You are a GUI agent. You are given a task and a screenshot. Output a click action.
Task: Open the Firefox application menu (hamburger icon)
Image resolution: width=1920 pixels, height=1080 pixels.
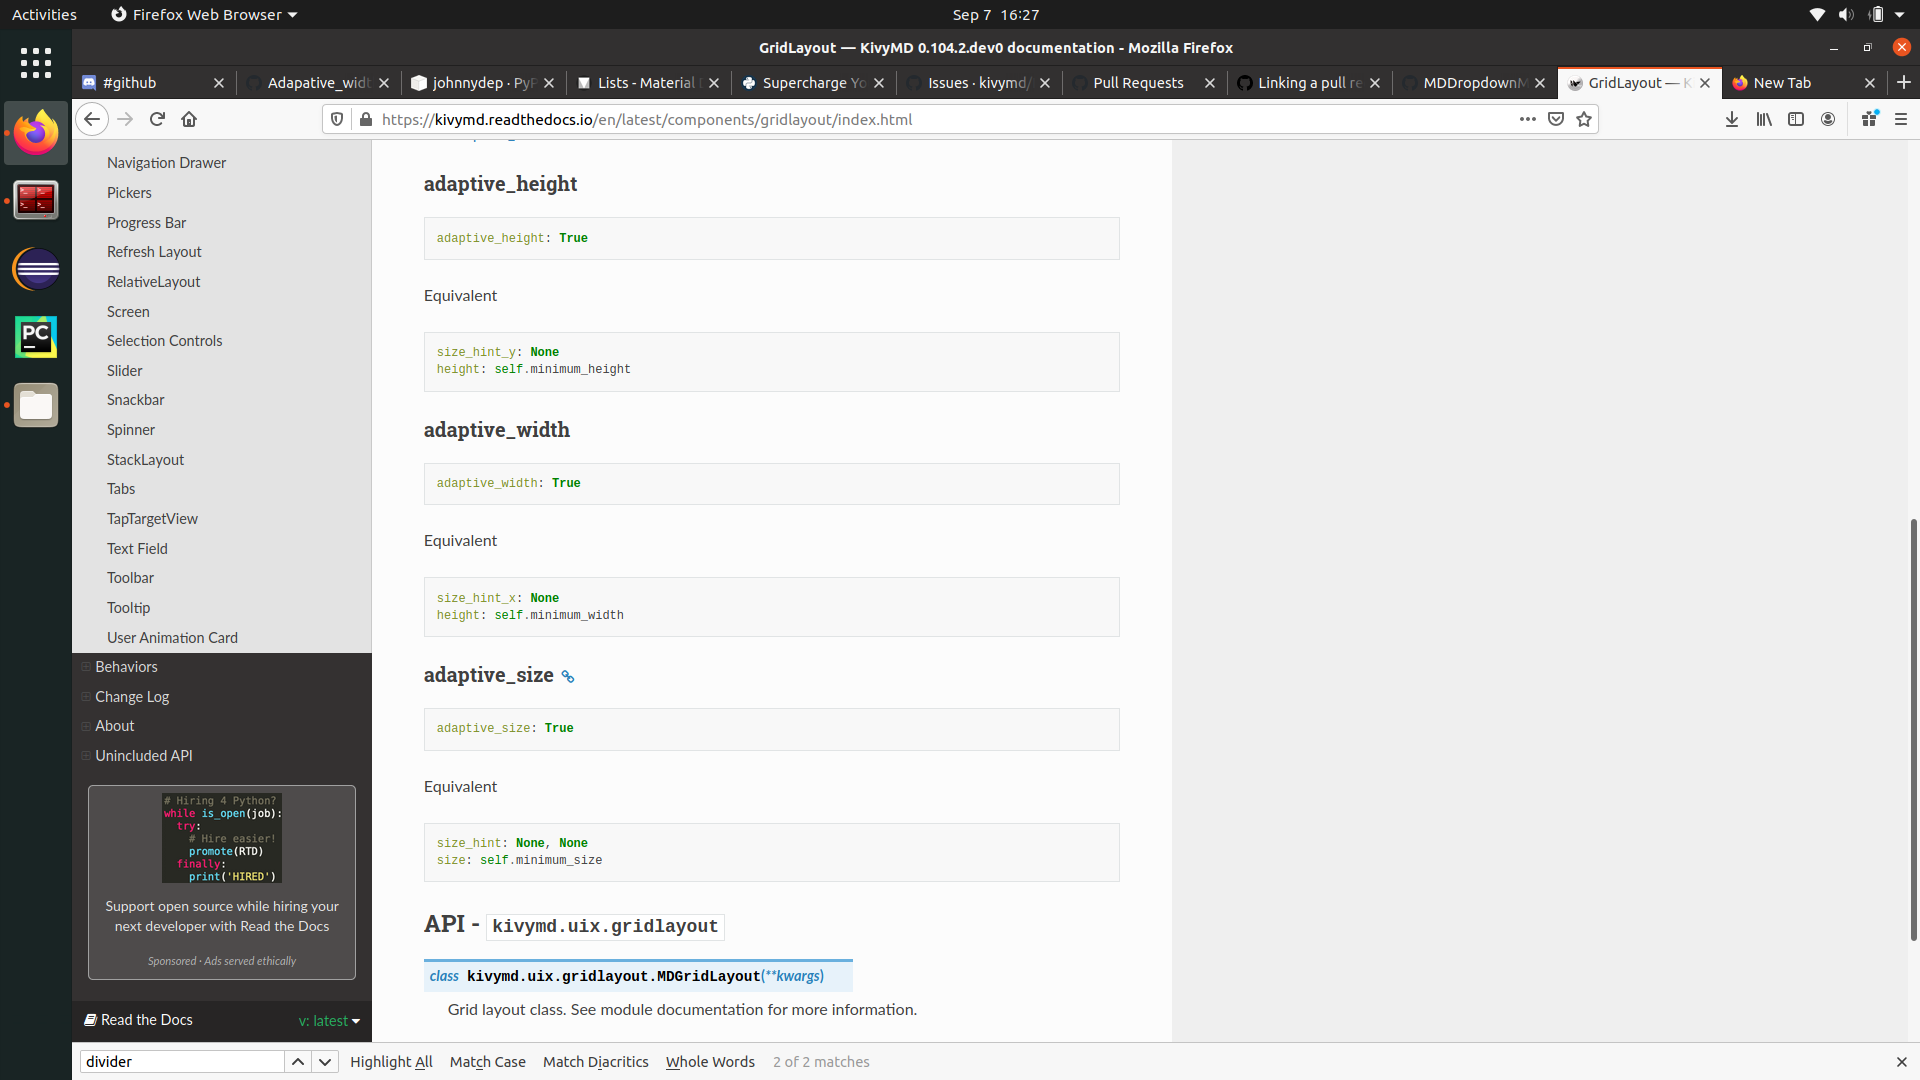click(1902, 119)
